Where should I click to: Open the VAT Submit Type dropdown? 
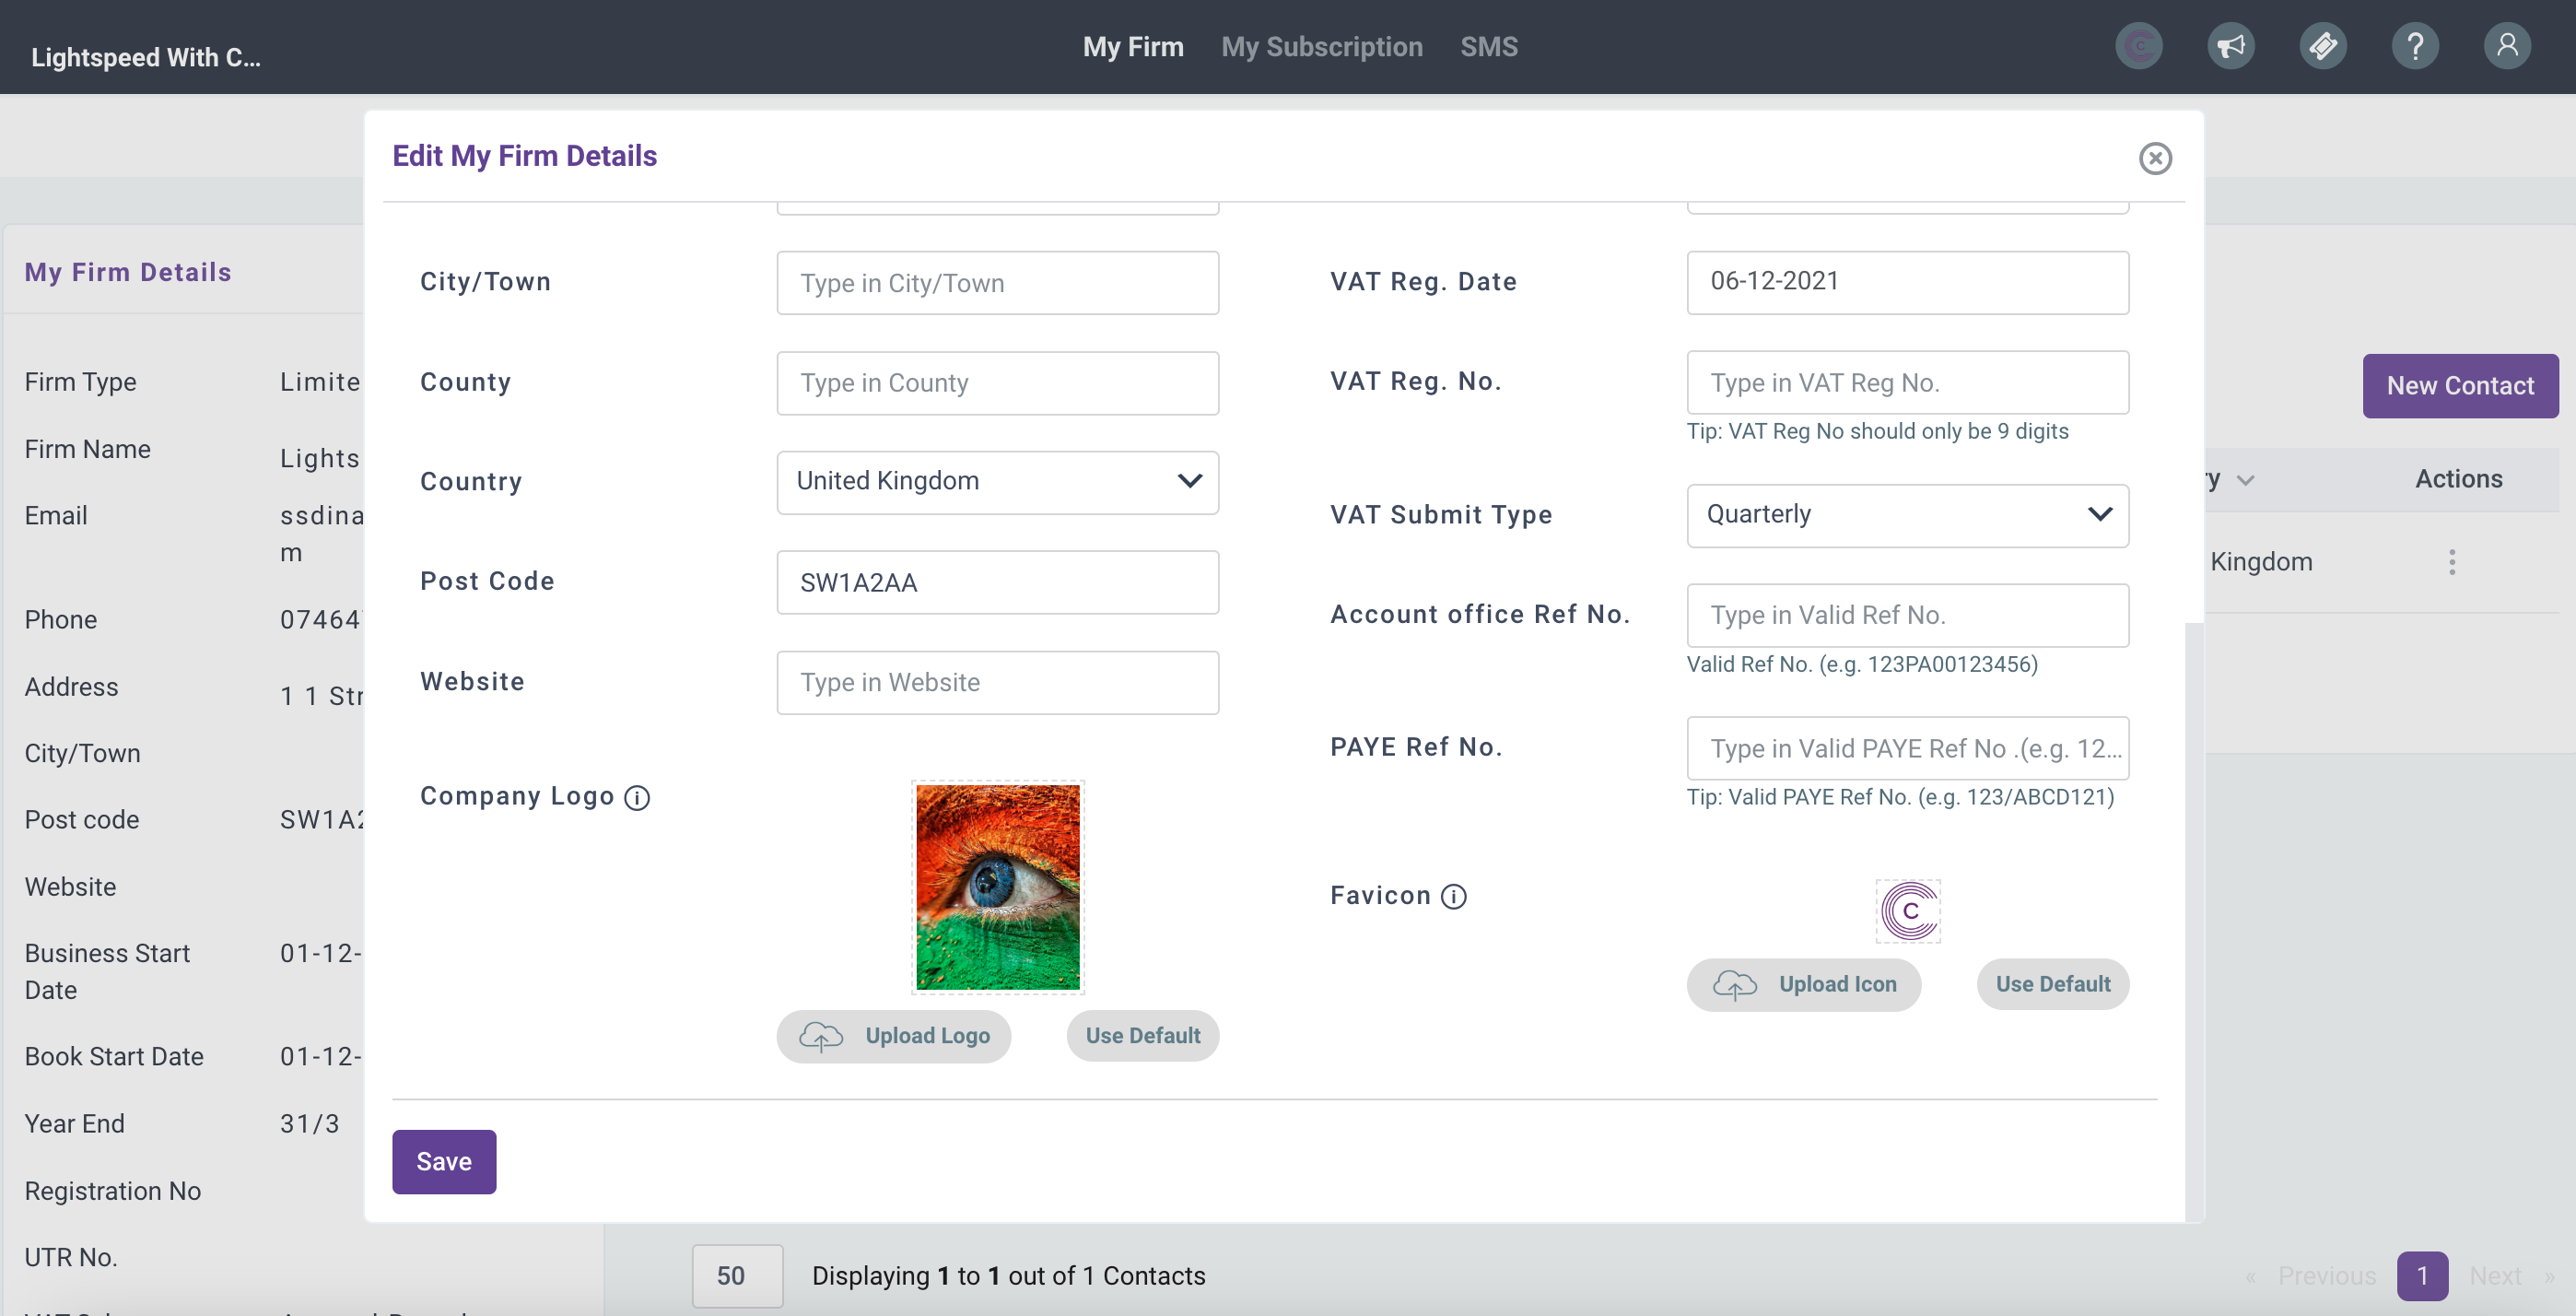pyautogui.click(x=1907, y=515)
